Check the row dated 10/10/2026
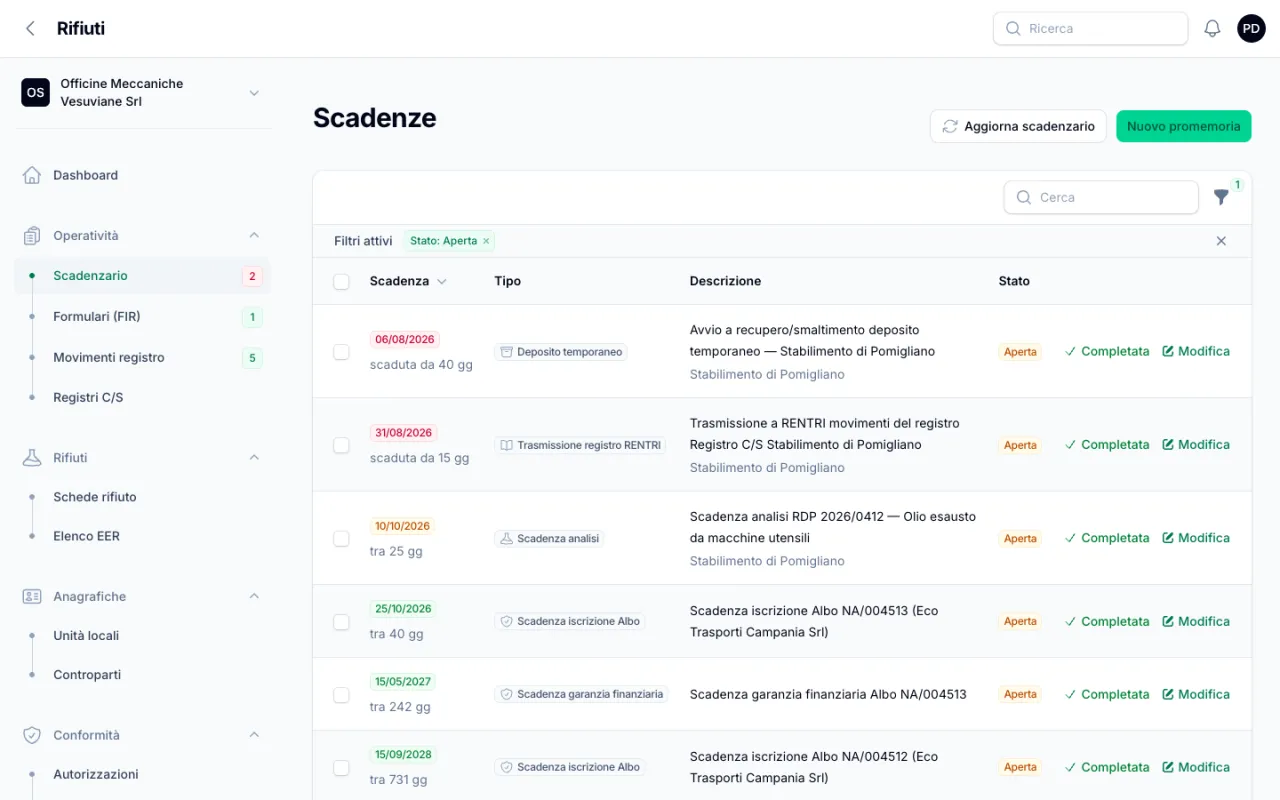Image resolution: width=1280 pixels, height=800 pixels. 341,538
